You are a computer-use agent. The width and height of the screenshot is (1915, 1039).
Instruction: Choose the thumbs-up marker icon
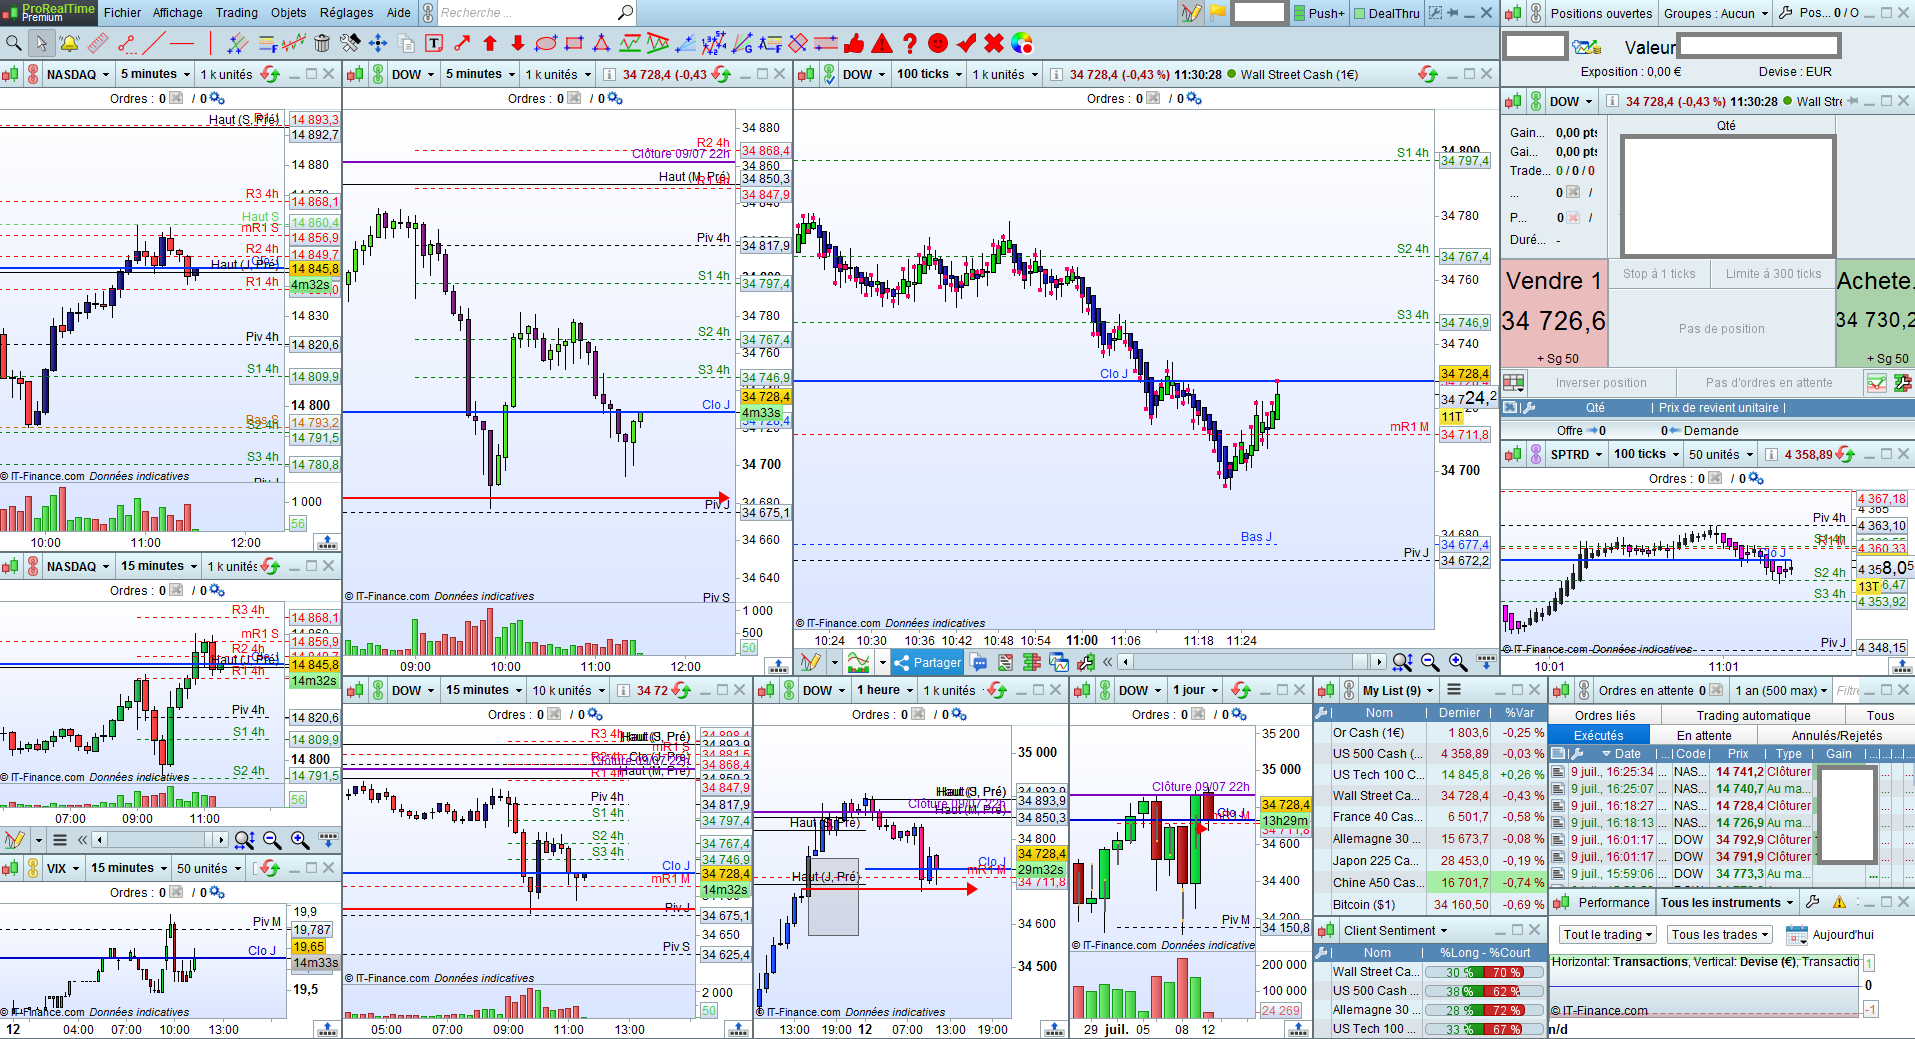coord(854,43)
